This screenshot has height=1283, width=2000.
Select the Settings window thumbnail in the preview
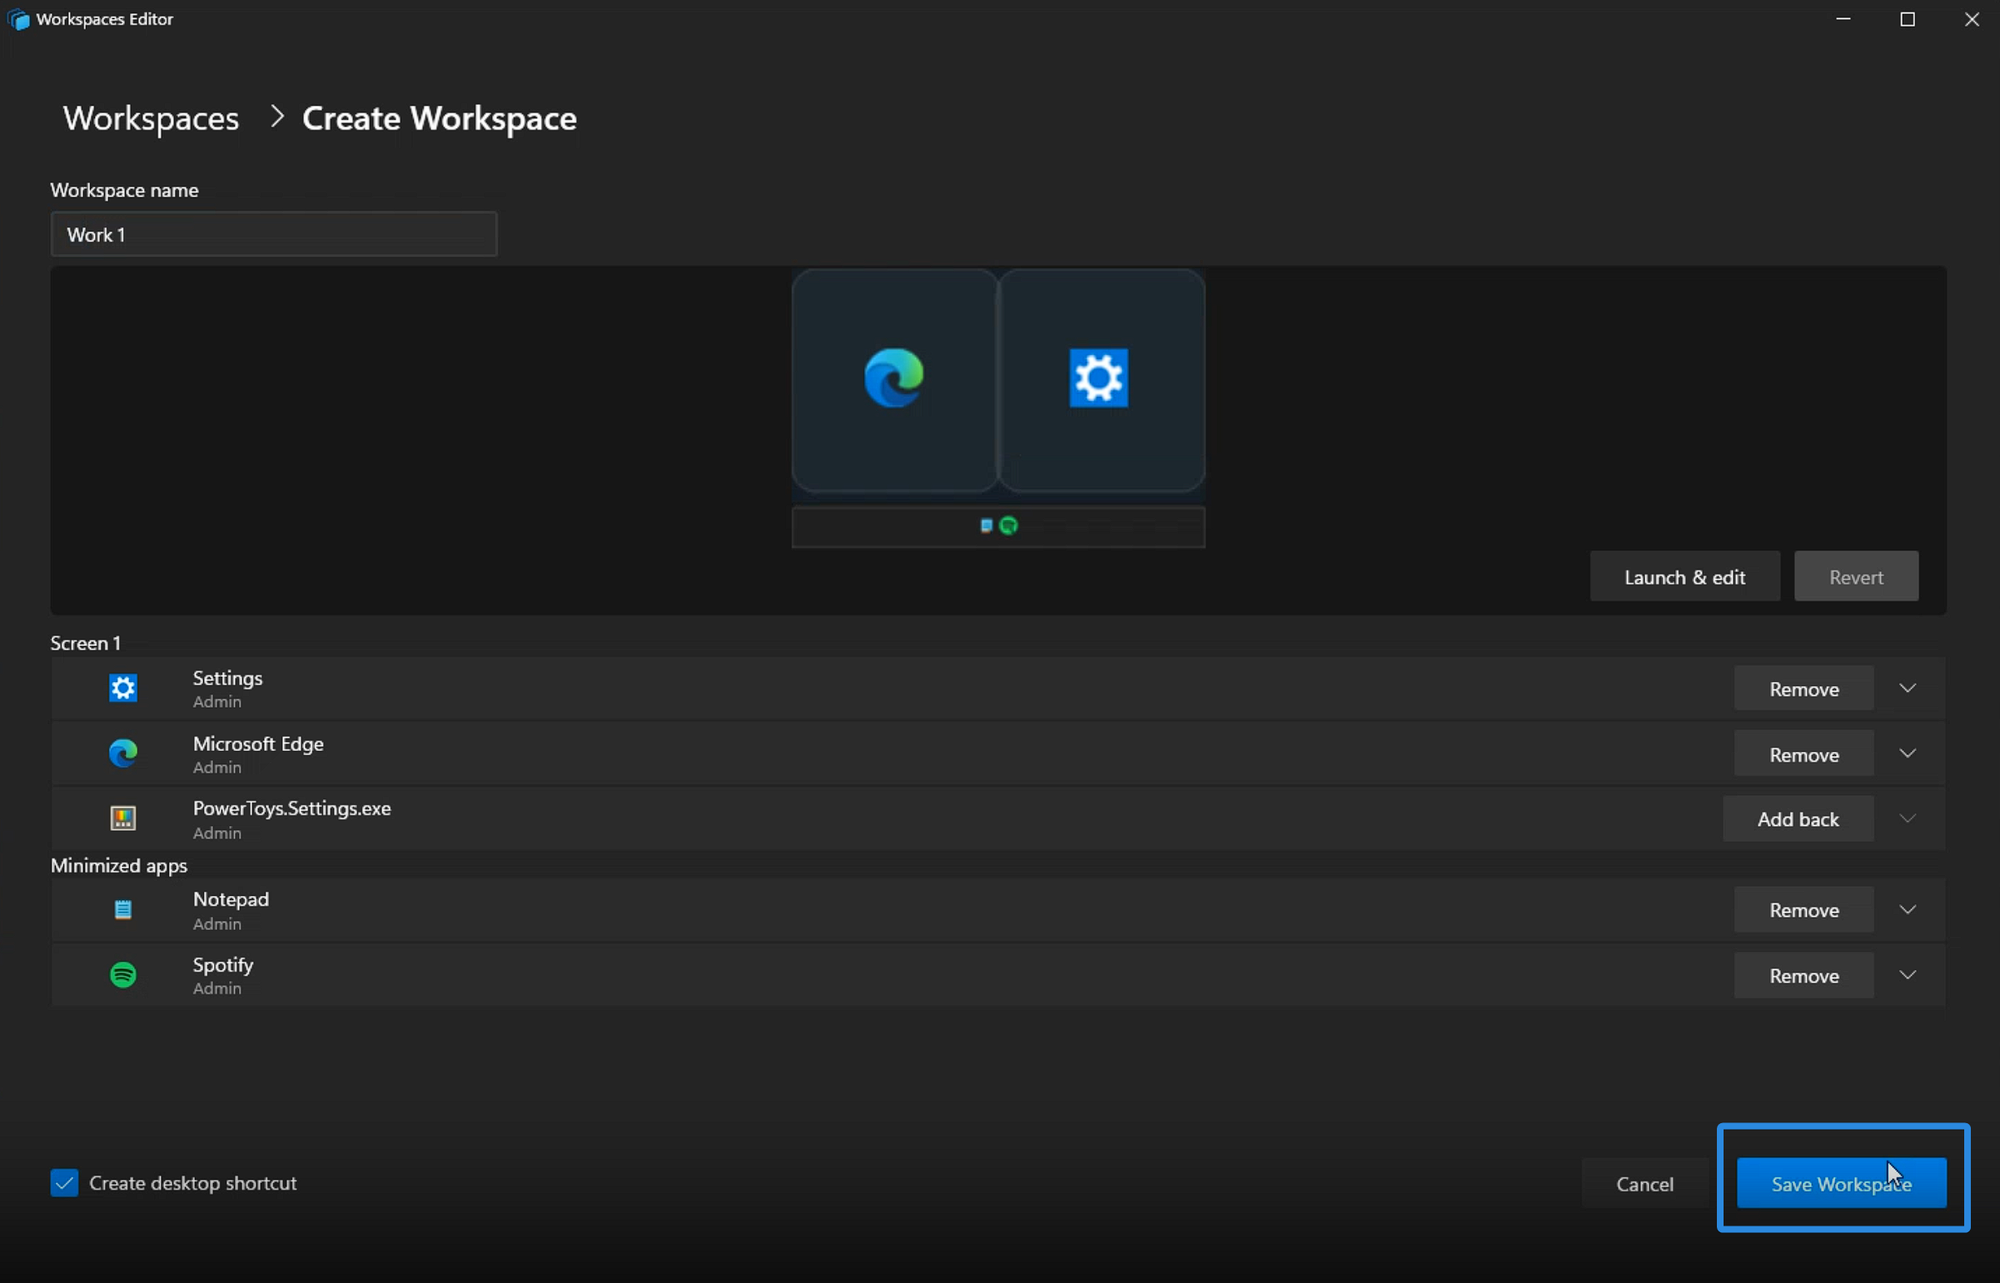1100,380
